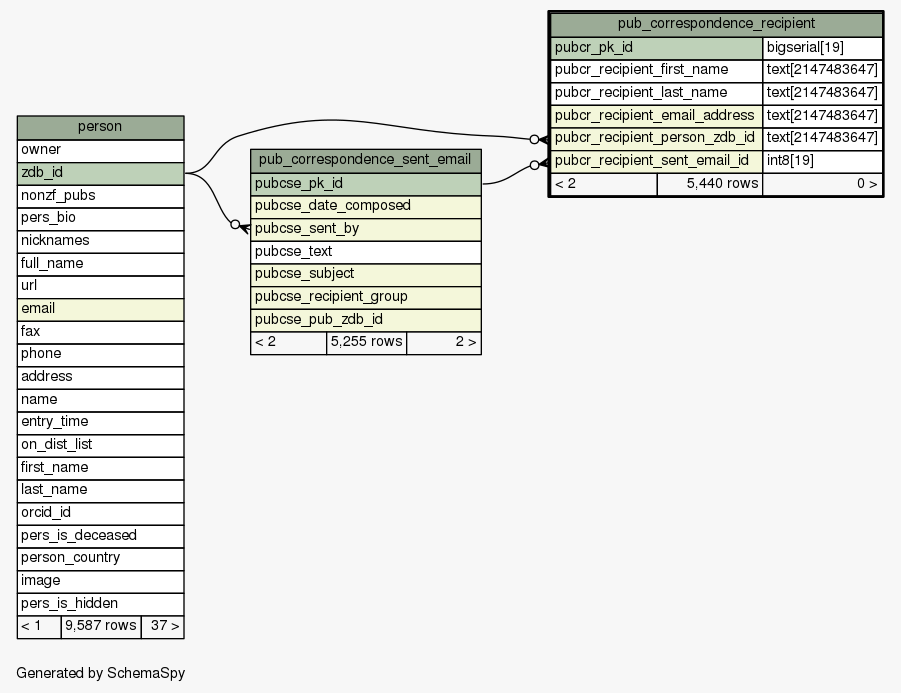Screen dimensions: 901x693
Task: Select the pubcr_pk_id primary key column
Action: click(x=655, y=47)
